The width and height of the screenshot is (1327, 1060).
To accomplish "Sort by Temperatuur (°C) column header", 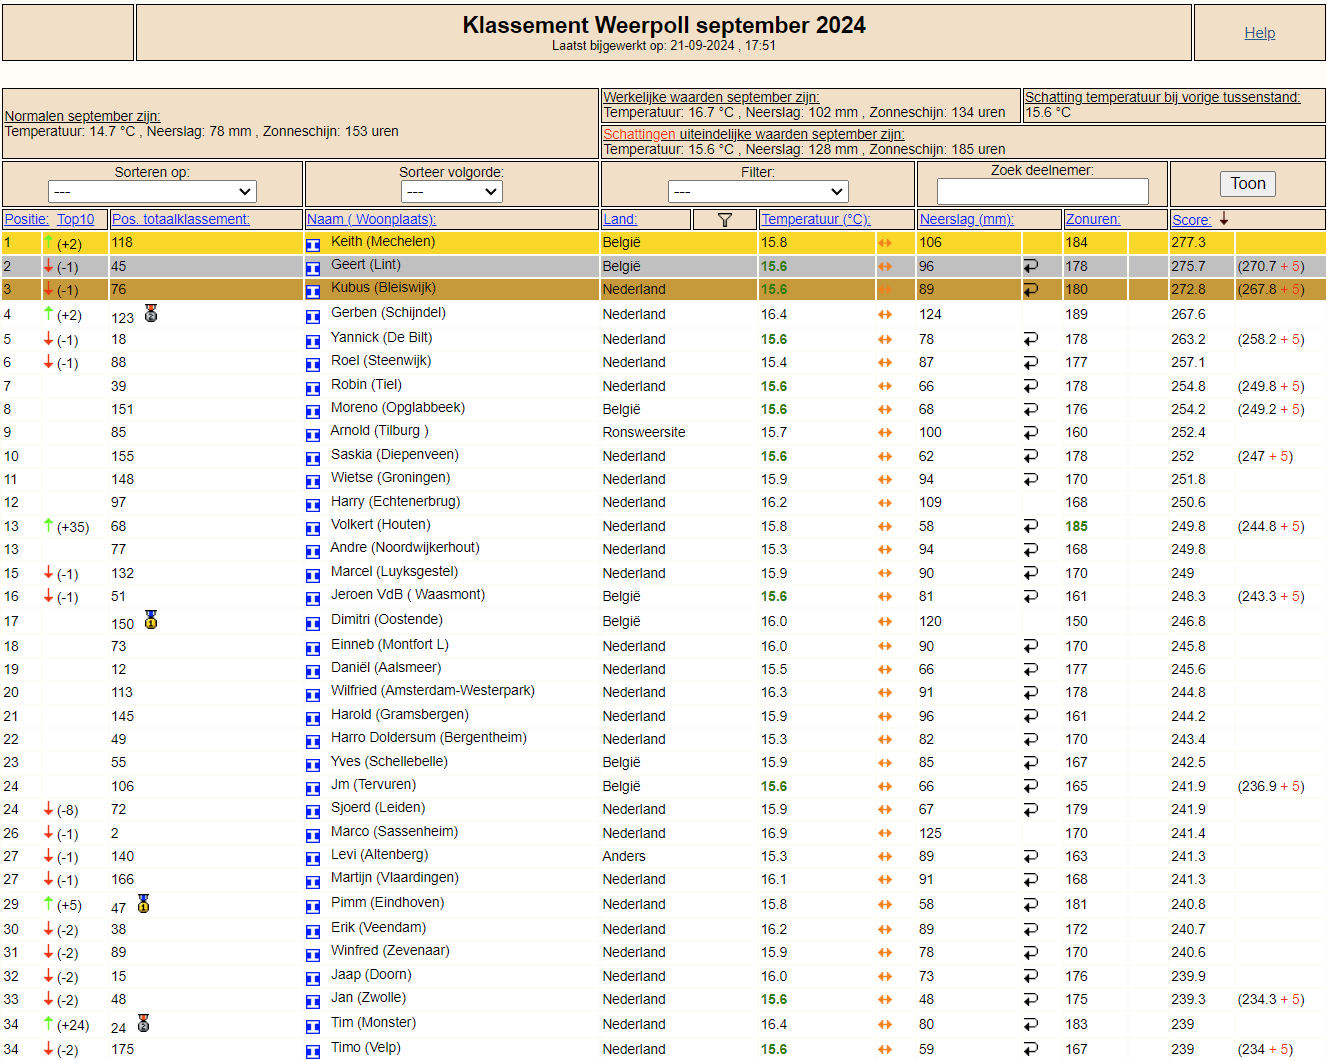I will pos(816,220).
